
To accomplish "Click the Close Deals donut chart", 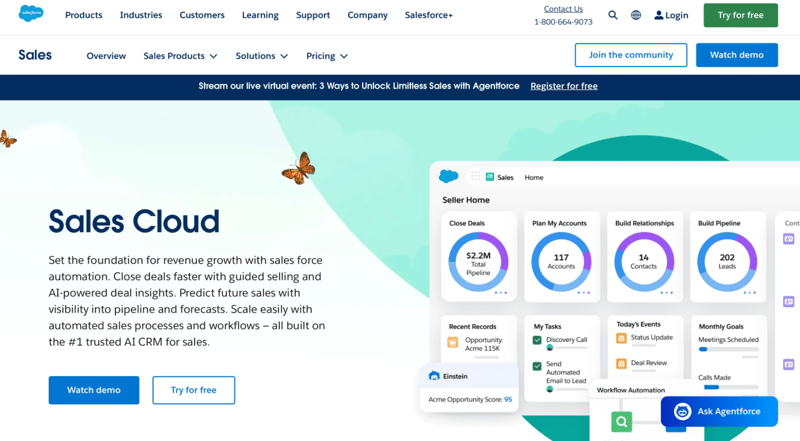I will tap(478, 262).
